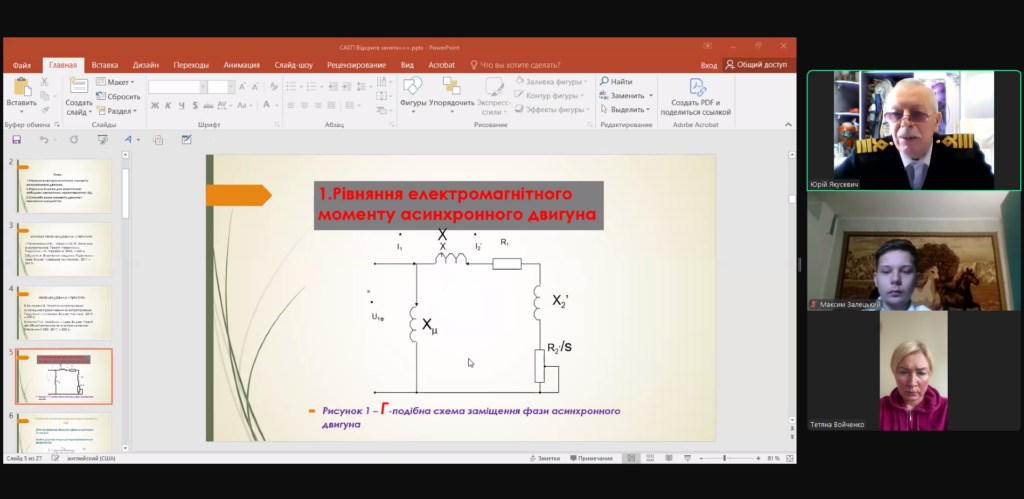This screenshot has height=499, width=1024.
Task: Open the Insert (Вставка) tab
Action: (104, 65)
